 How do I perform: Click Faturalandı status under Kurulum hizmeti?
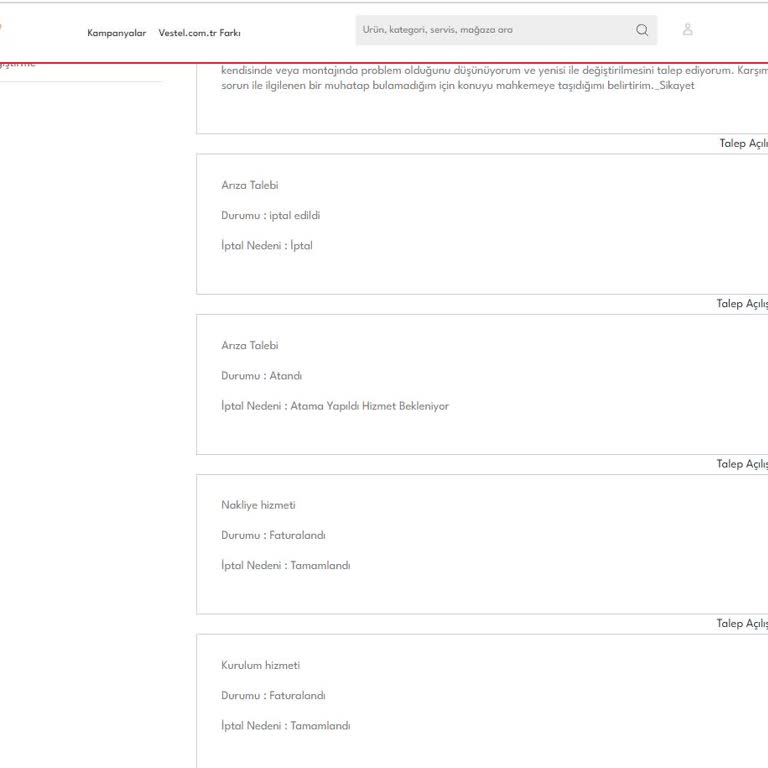tap(273, 696)
